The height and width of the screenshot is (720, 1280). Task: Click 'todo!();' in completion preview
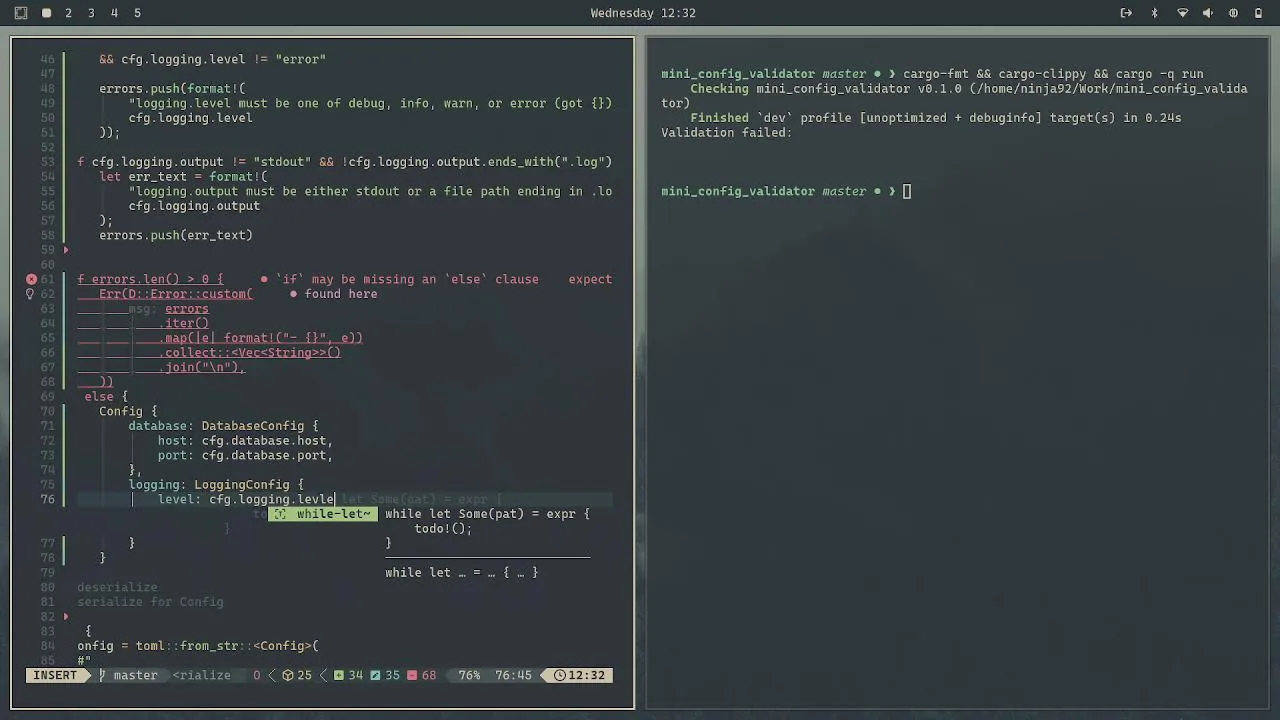pos(443,528)
